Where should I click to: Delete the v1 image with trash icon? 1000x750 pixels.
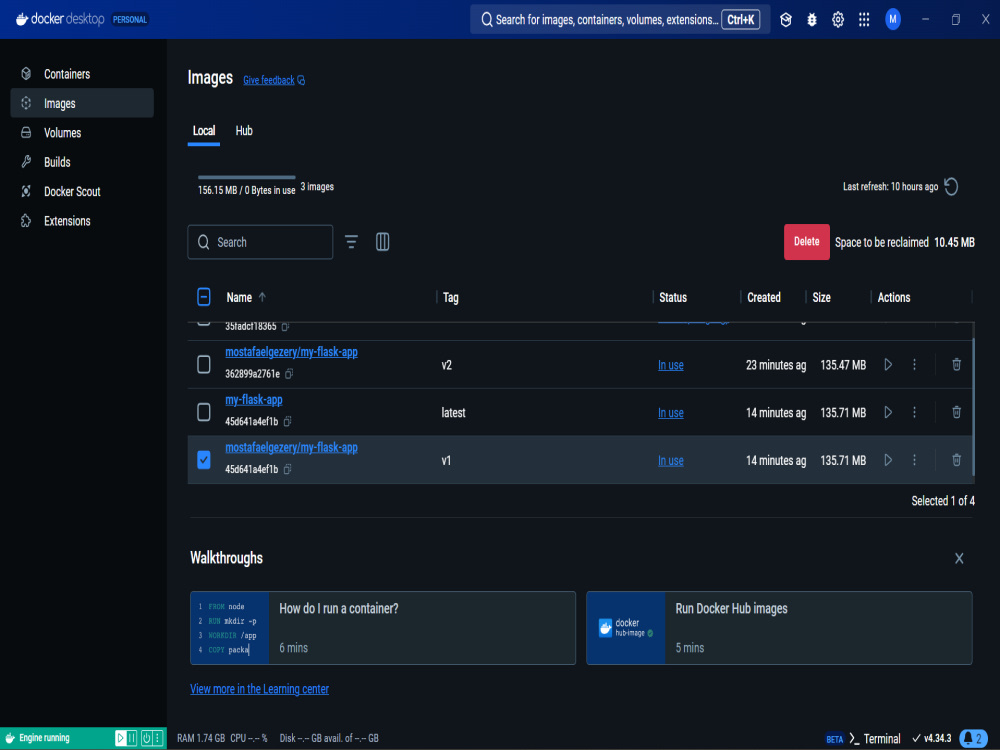[x=957, y=460]
